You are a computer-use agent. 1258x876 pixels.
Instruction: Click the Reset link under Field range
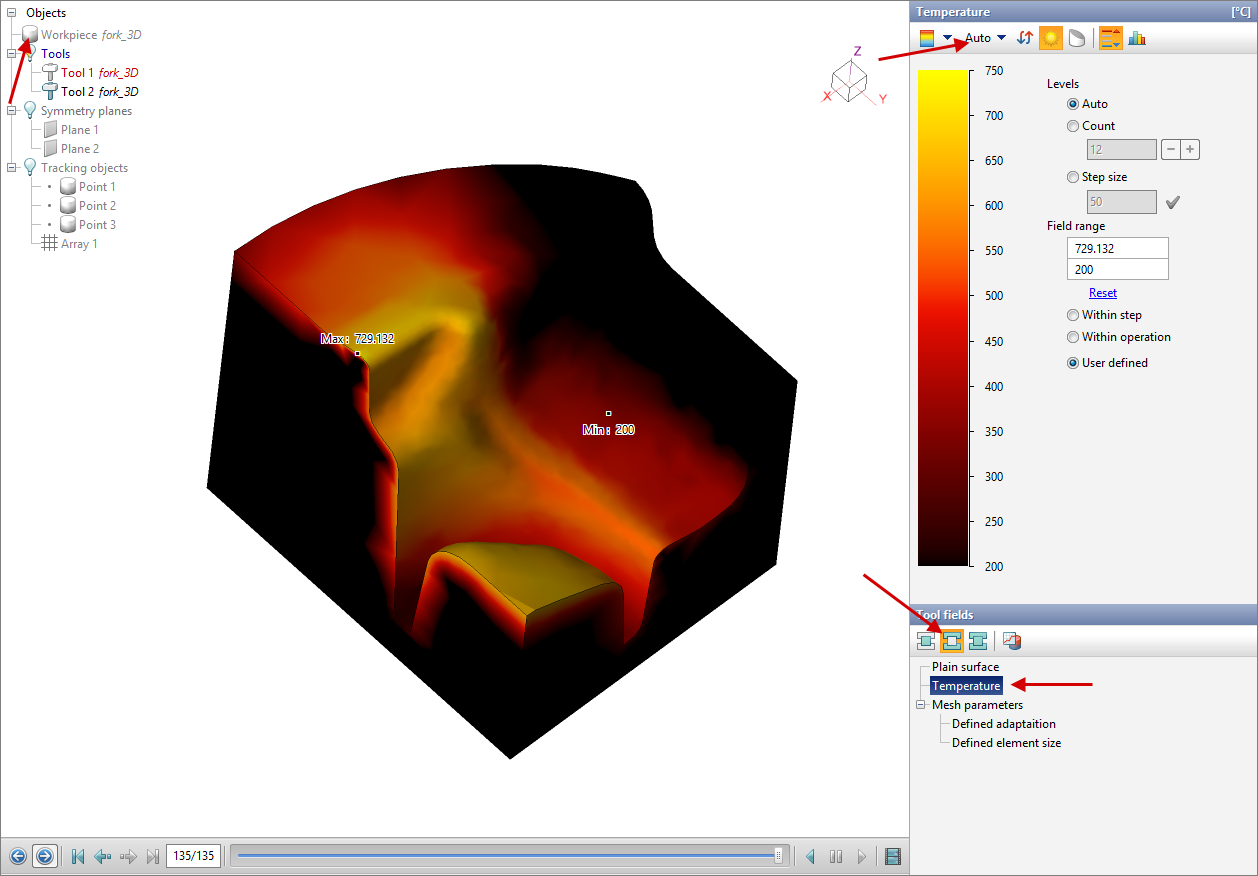(1103, 293)
